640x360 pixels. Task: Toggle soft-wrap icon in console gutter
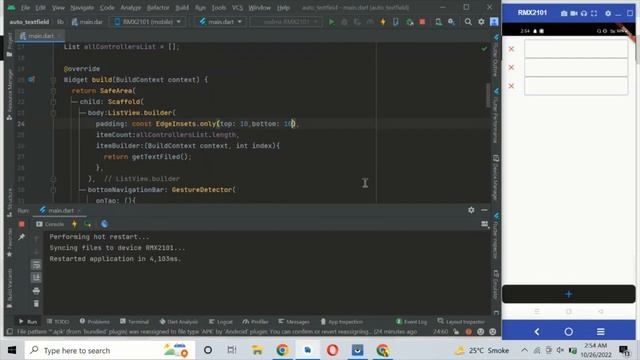click(36, 265)
